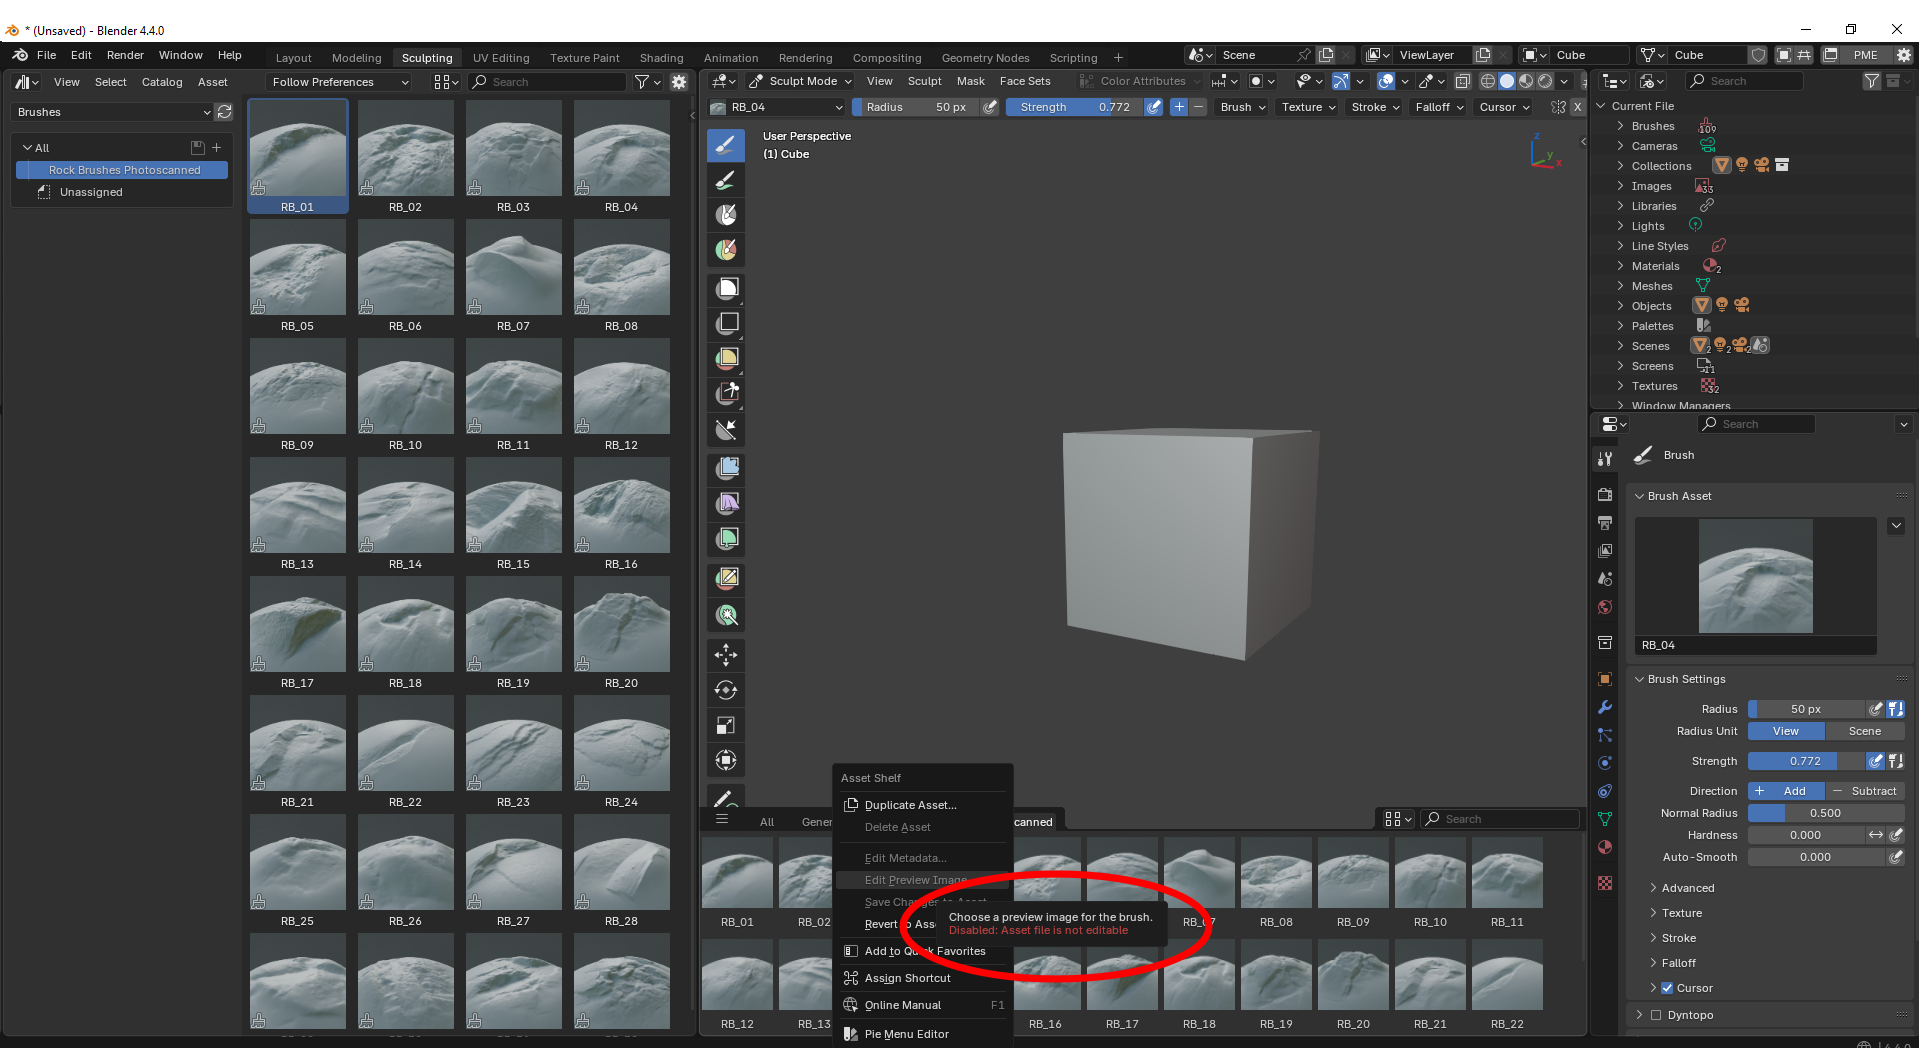
Task: Adjust the Normal Radius slider
Action: [x=1826, y=813]
